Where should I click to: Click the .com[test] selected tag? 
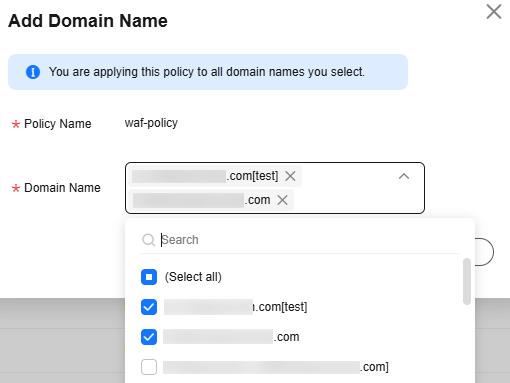click(206, 176)
